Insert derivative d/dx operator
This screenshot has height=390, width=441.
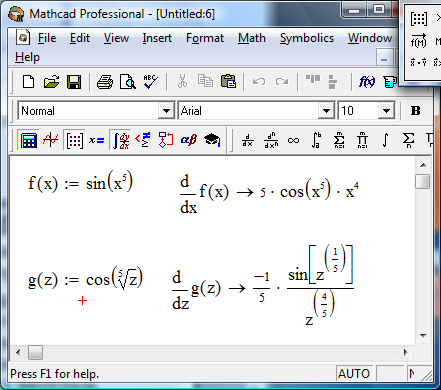pos(248,140)
